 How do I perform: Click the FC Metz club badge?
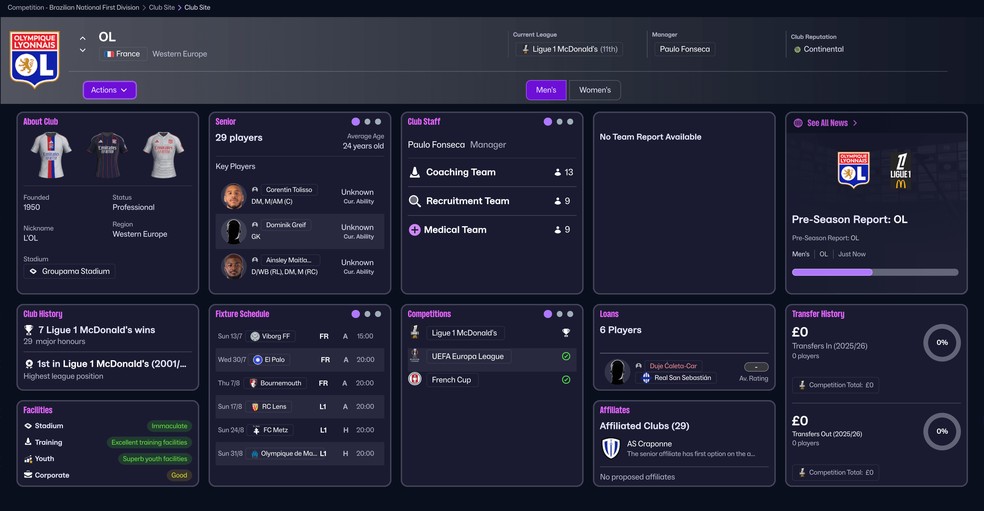256,430
